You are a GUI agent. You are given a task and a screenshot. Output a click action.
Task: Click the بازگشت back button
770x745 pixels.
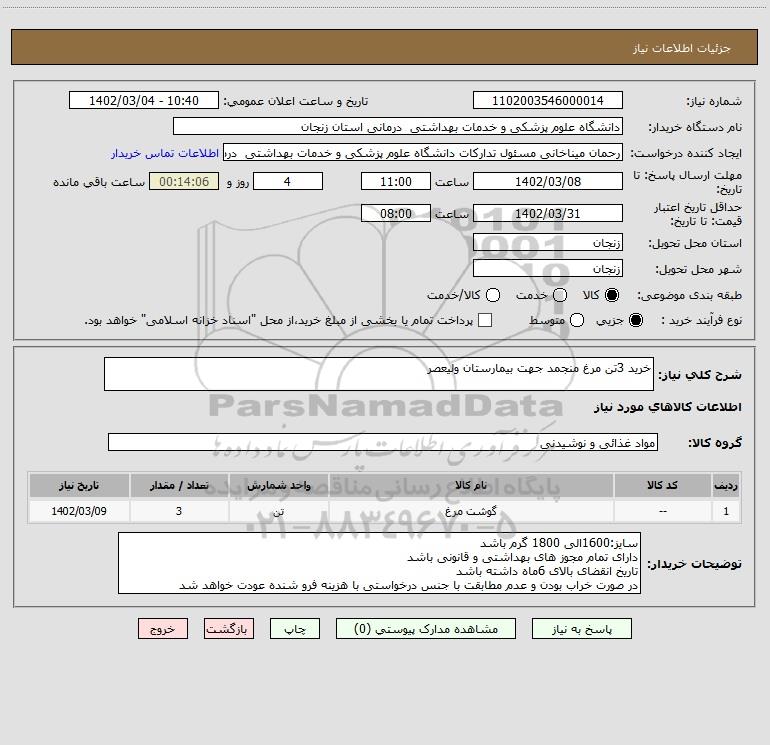click(229, 629)
